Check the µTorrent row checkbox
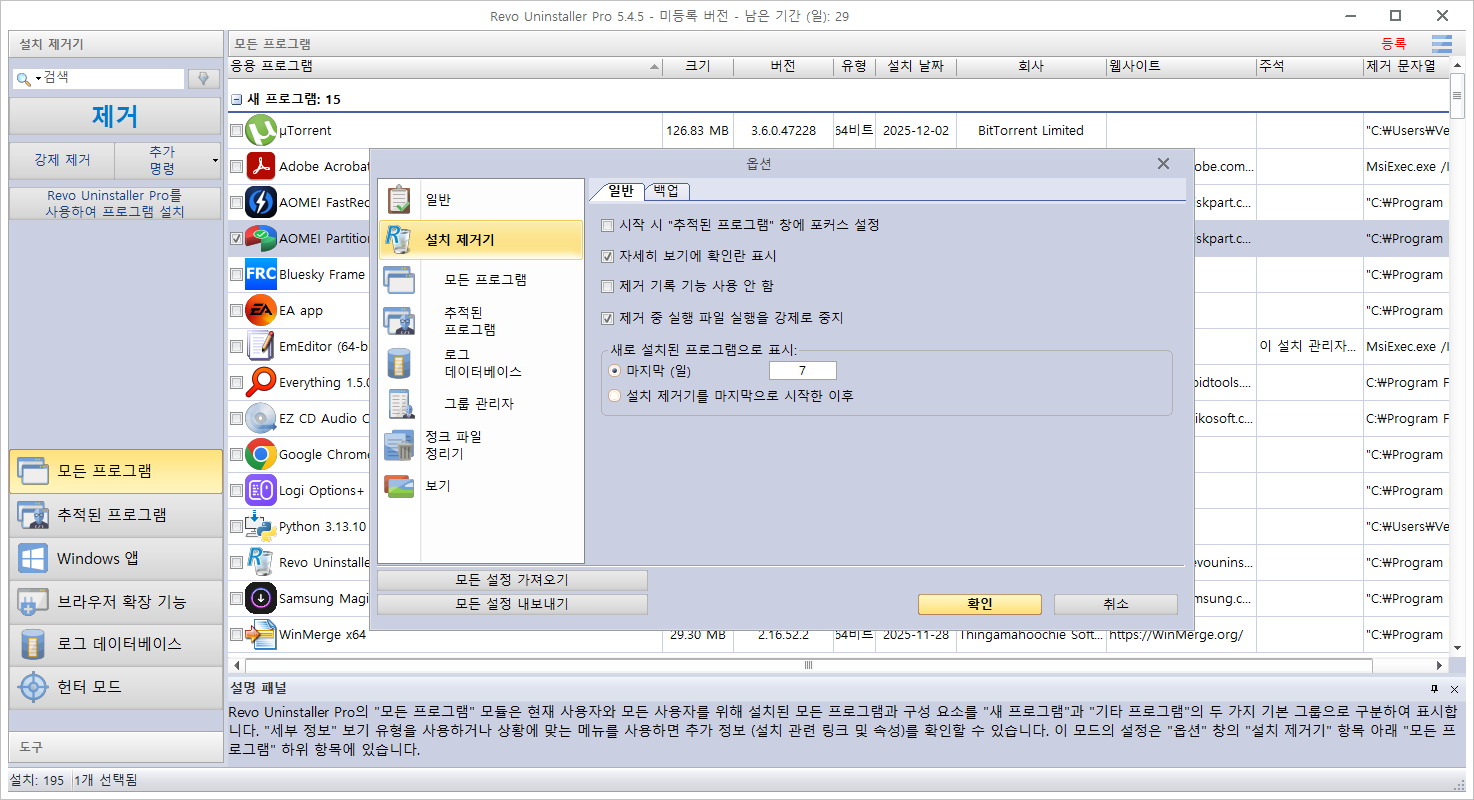 click(x=236, y=131)
